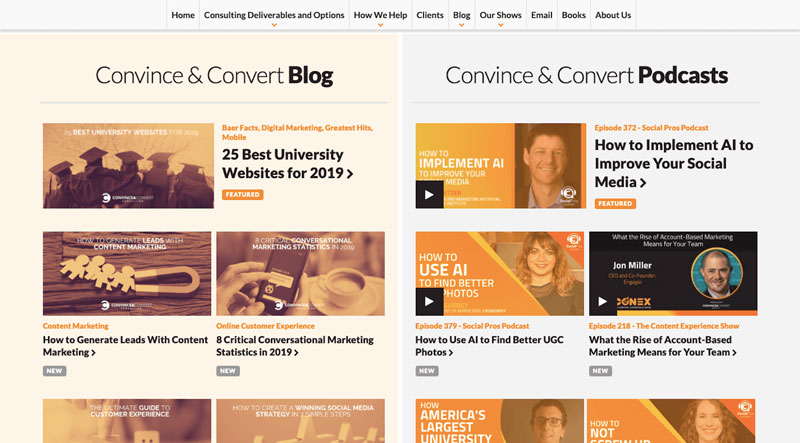Play the 'How to Use AI' podcast episode
The width and height of the screenshot is (800, 443).
(429, 302)
